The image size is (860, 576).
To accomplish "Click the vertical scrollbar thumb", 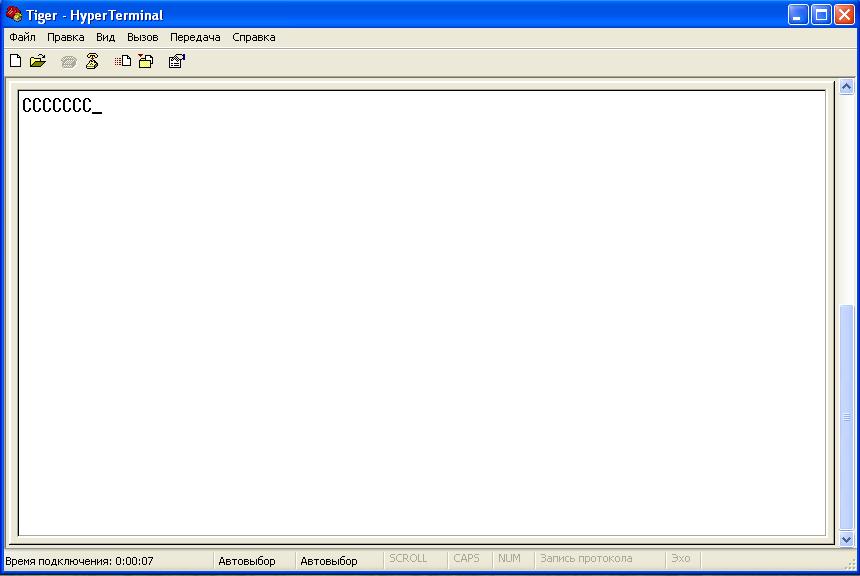I will point(847,417).
